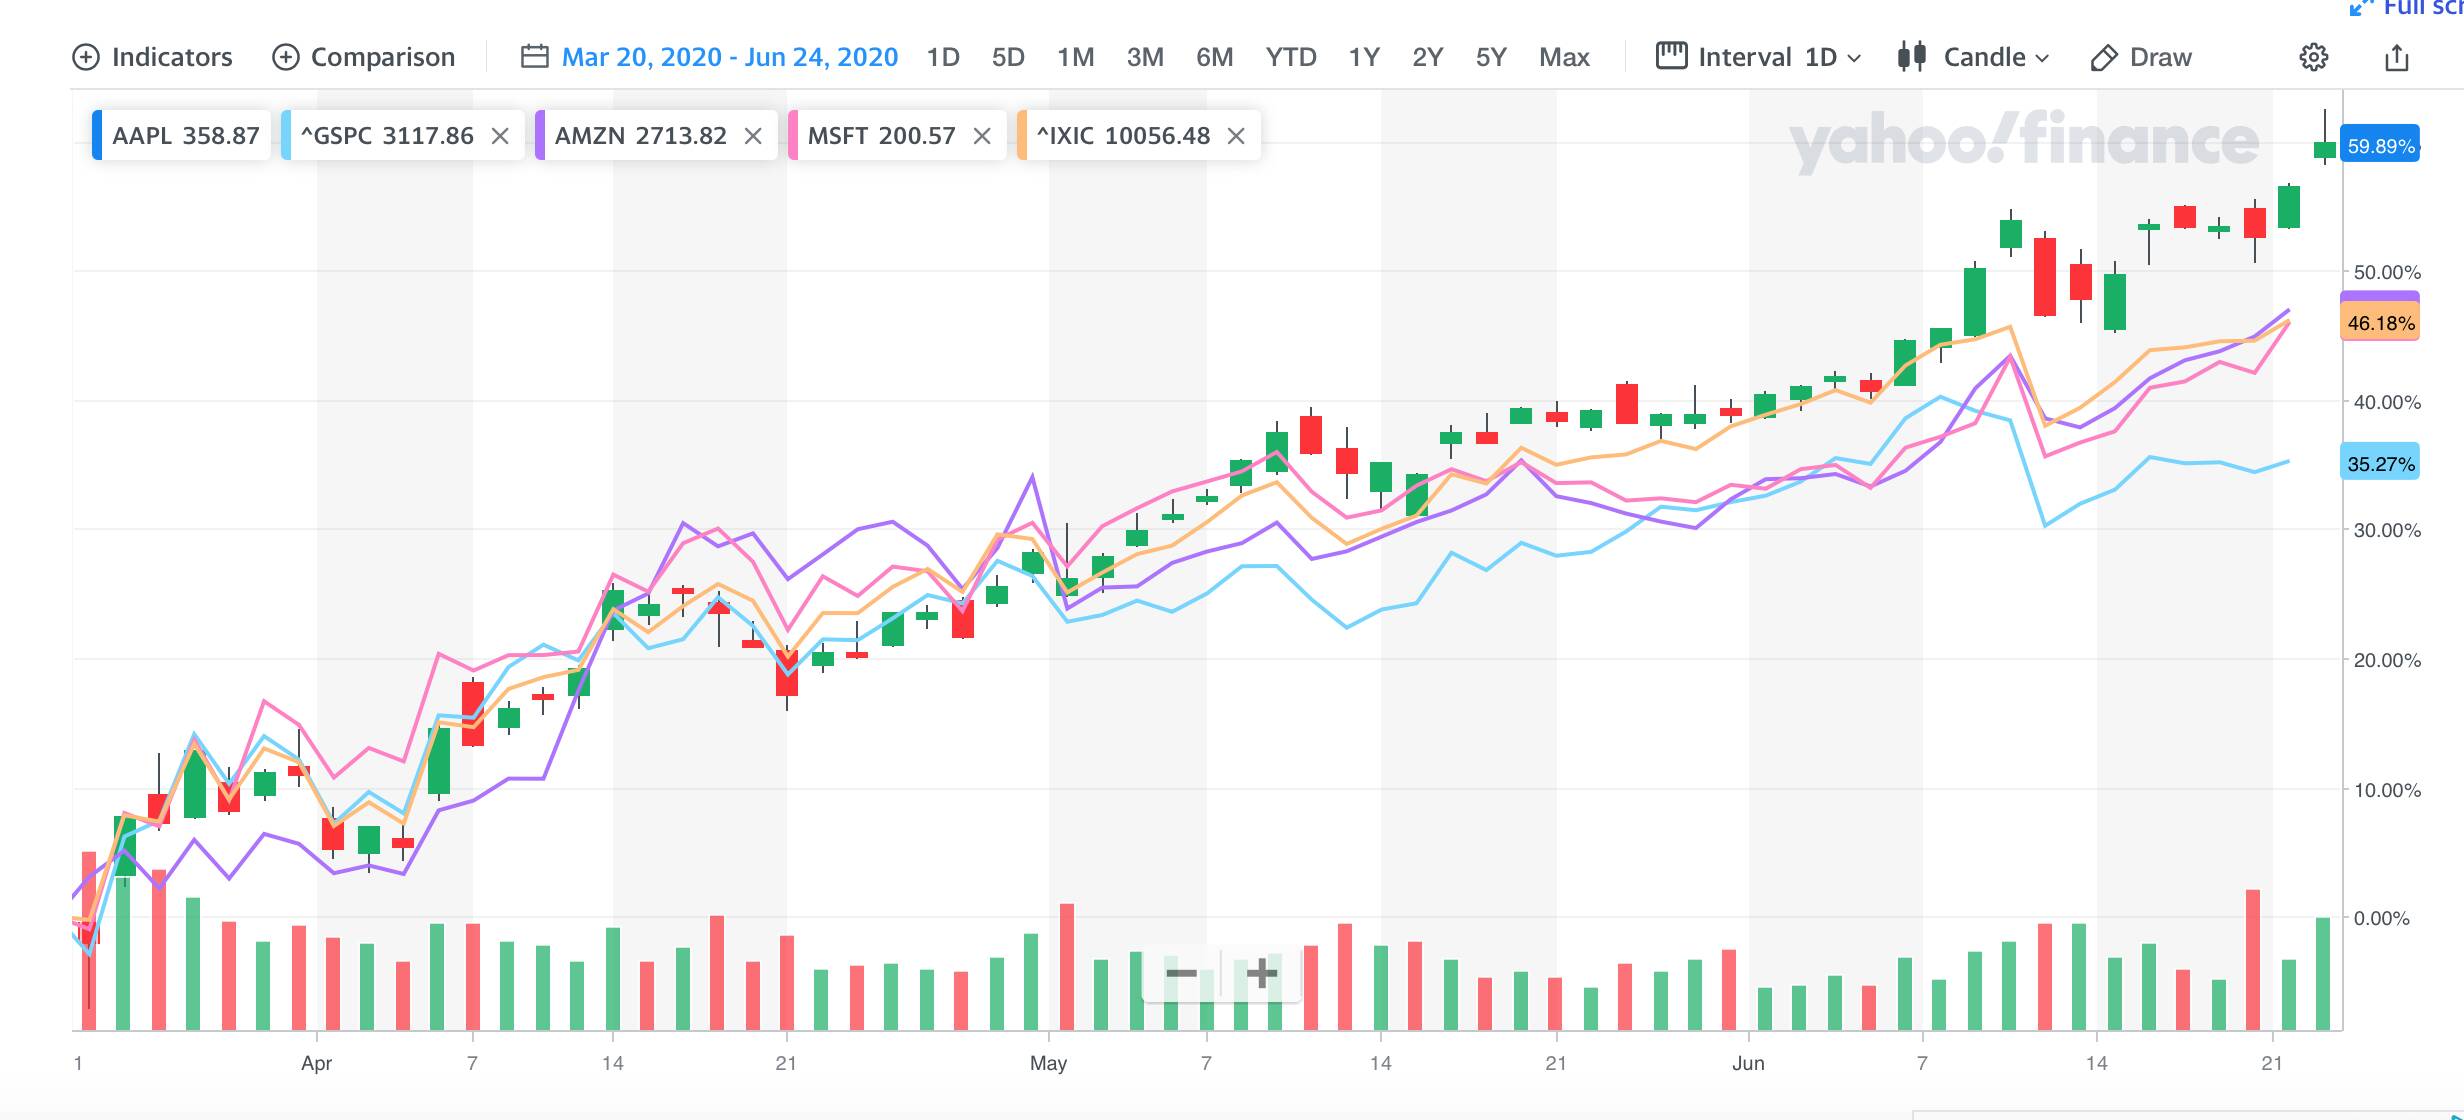
Task: Click the May x-axis label
Action: 1048,1063
